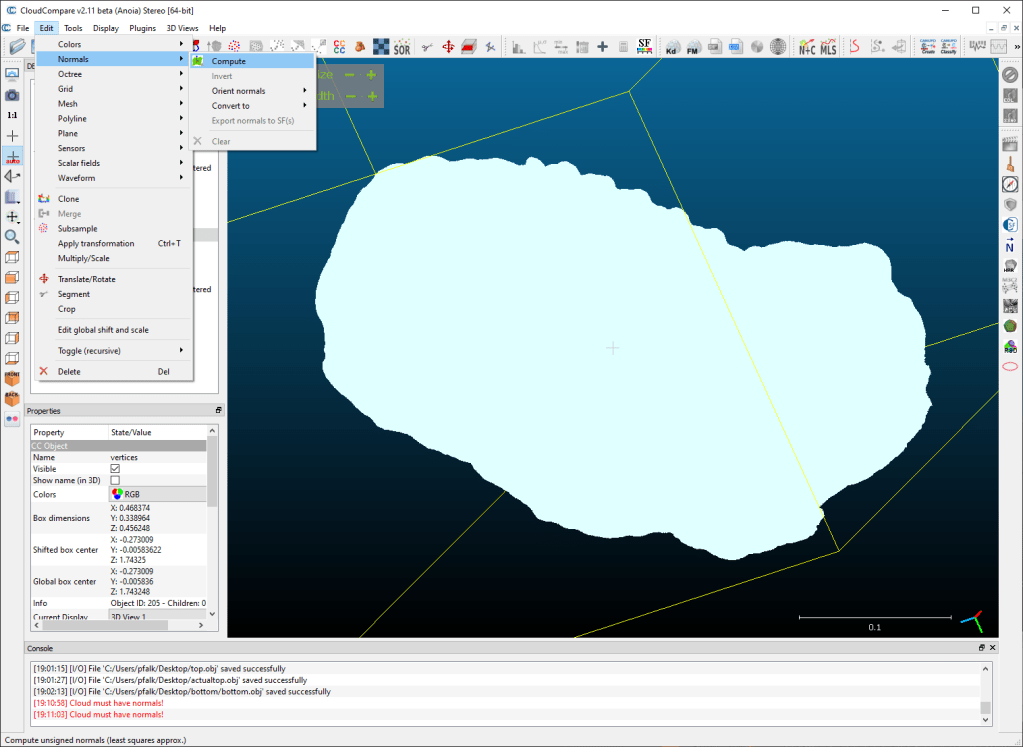Select Compute in the Normals submenu
This screenshot has height=747, width=1023.
[228, 61]
